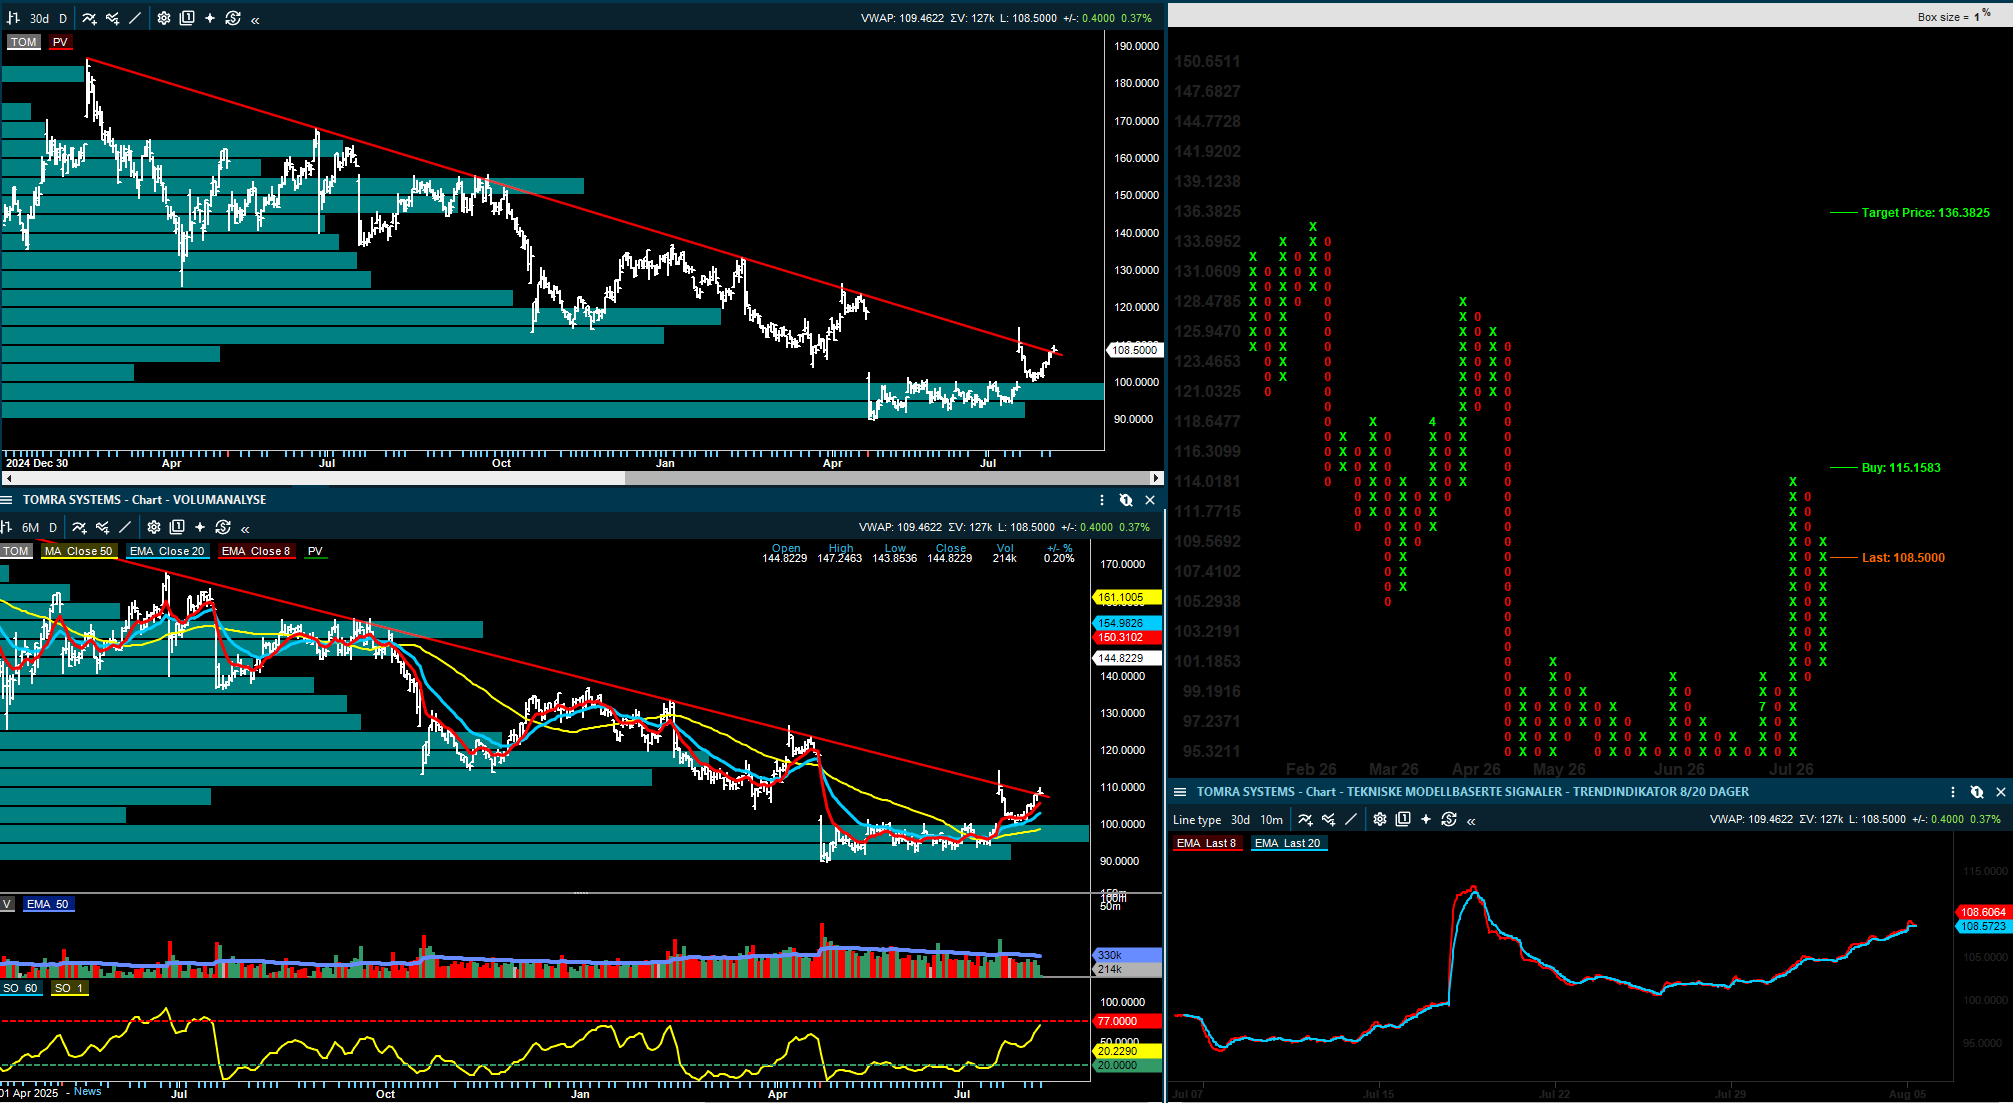Toggle MA Close 50 indicator label
Image resolution: width=2013 pixels, height=1103 pixels.
pyautogui.click(x=79, y=551)
